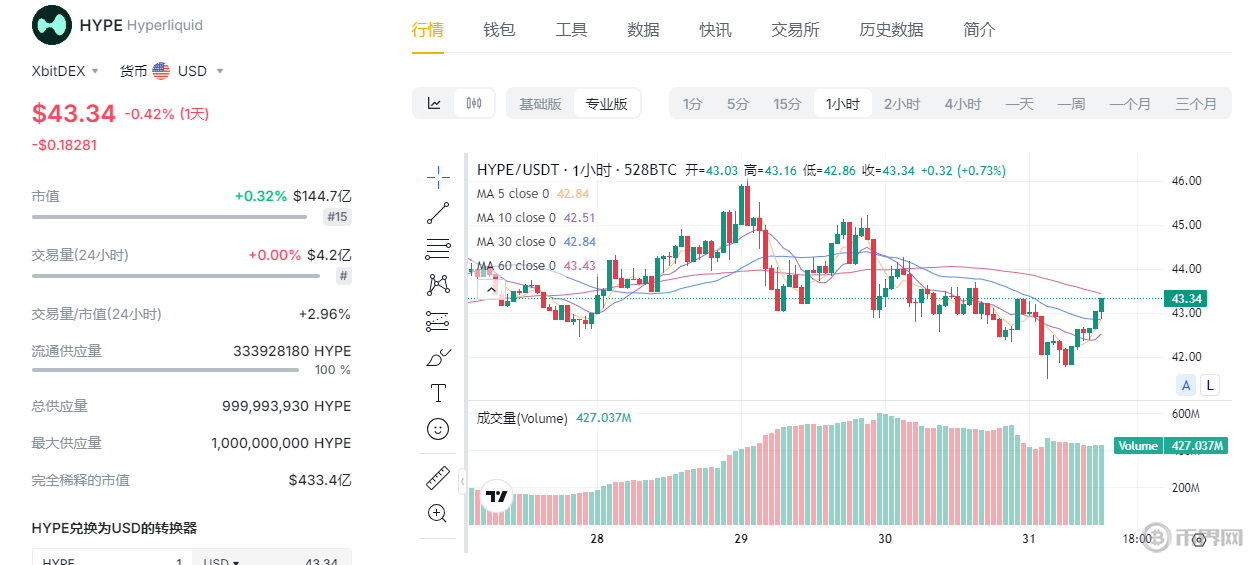Open the XbitDEX exchange dropdown
Viewport: 1254px width, 565px height.
[66, 71]
